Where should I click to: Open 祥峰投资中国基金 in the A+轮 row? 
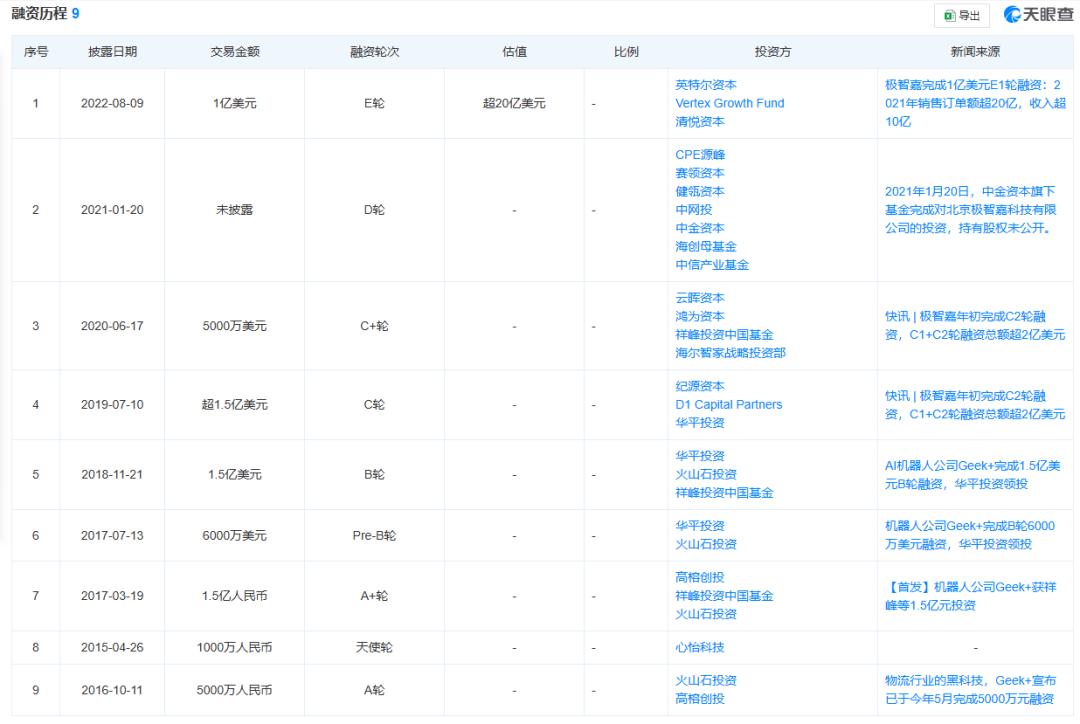pyautogui.click(x=724, y=596)
